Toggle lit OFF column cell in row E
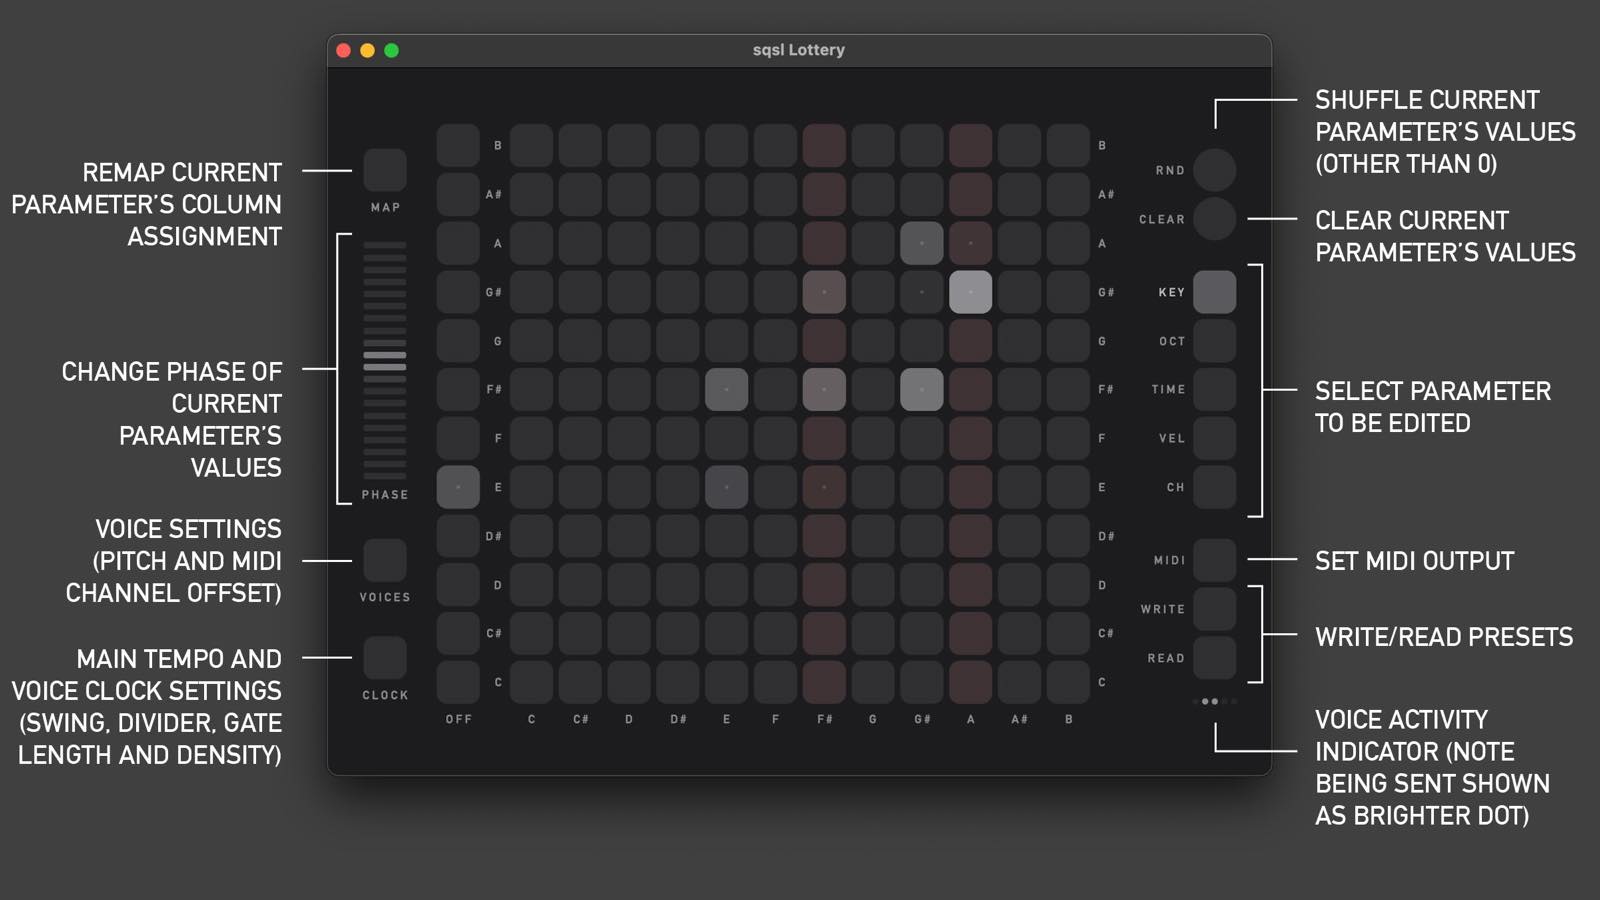The image size is (1600, 900). pyautogui.click(x=458, y=487)
